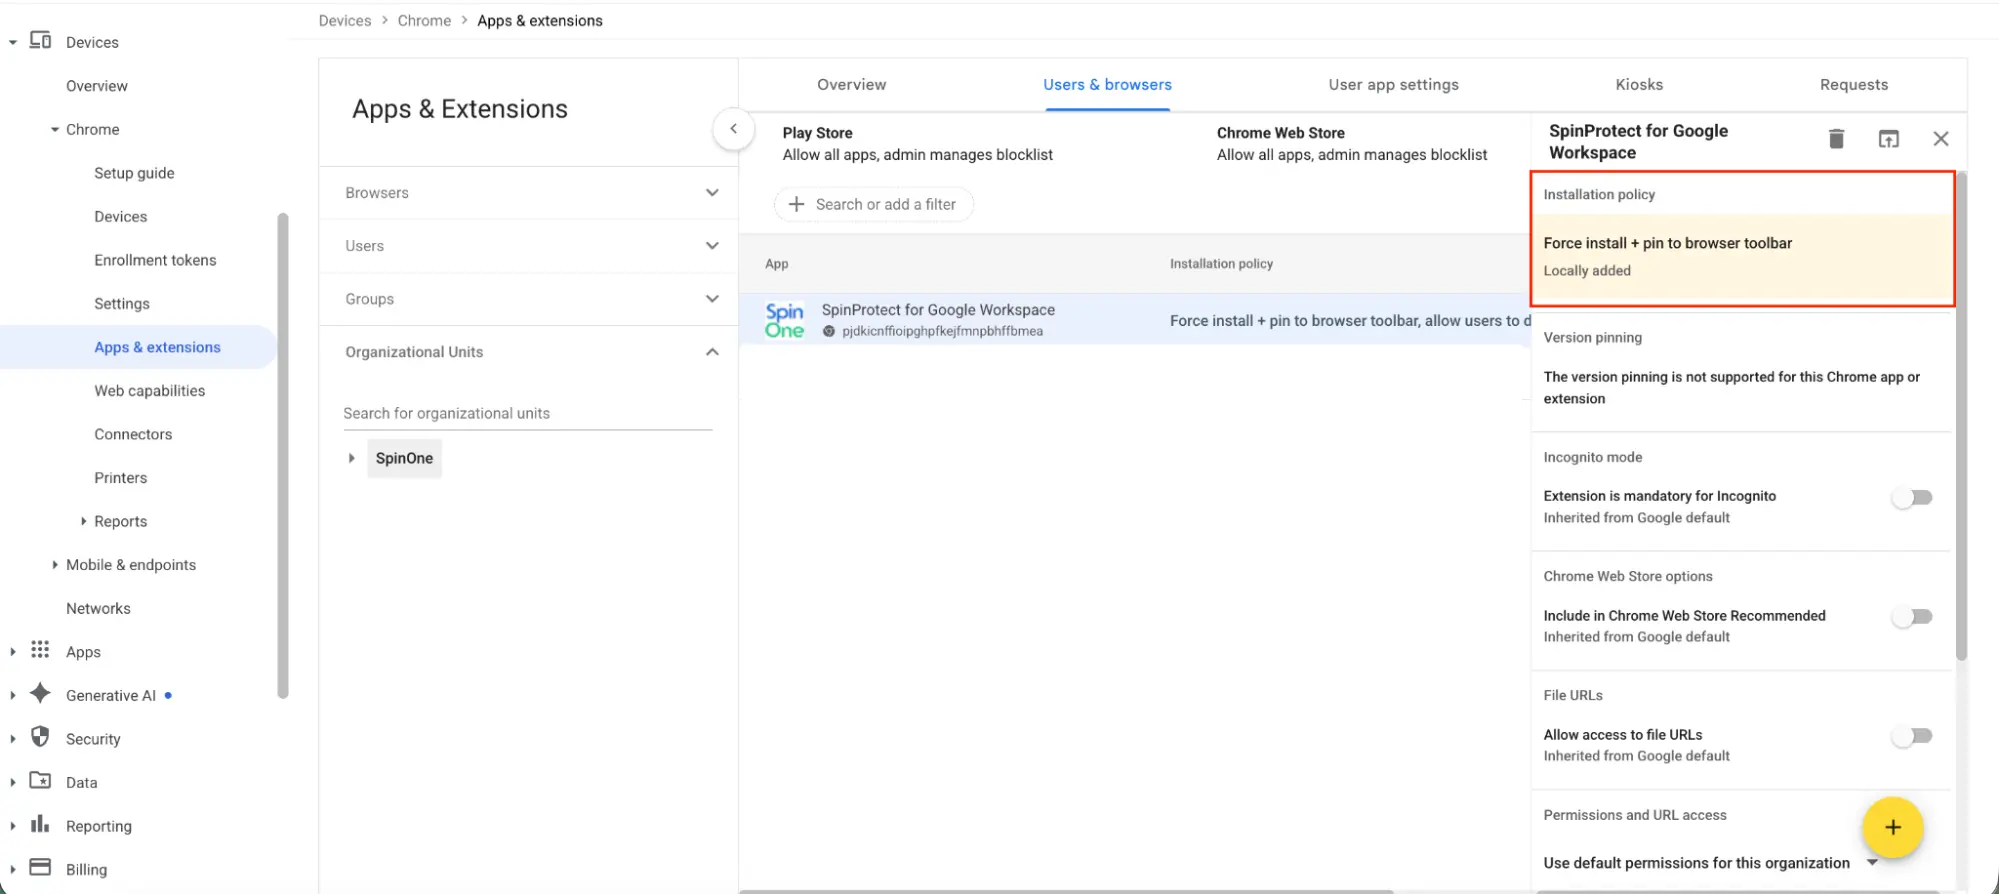1999x895 pixels.
Task: Switch to User app settings tab
Action: (1393, 85)
